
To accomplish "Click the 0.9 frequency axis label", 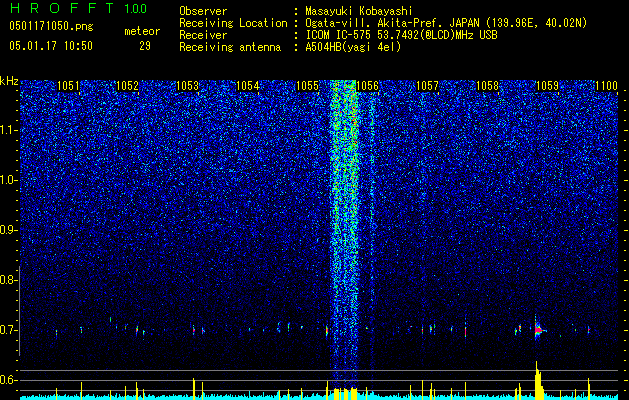I will [x=8, y=230].
